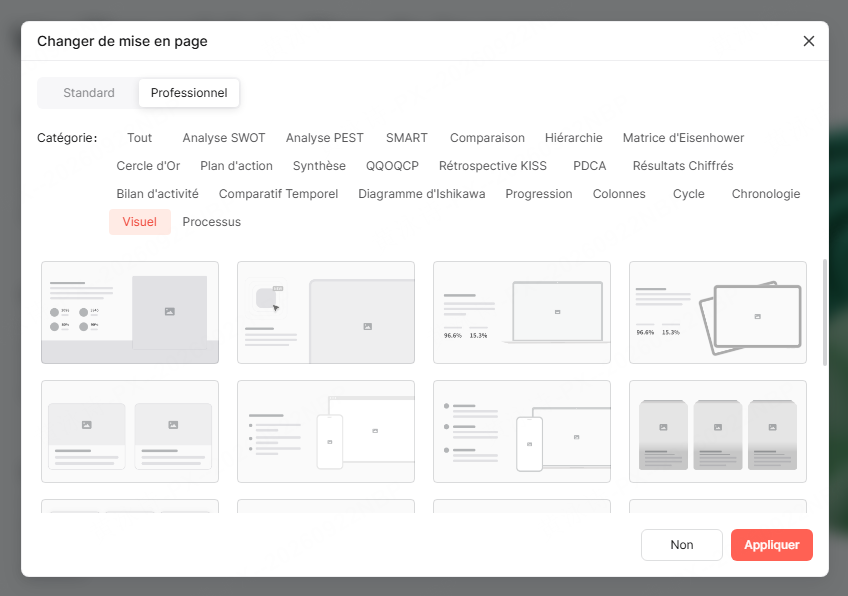
Task: Pick the PDCA category
Action: 589,166
